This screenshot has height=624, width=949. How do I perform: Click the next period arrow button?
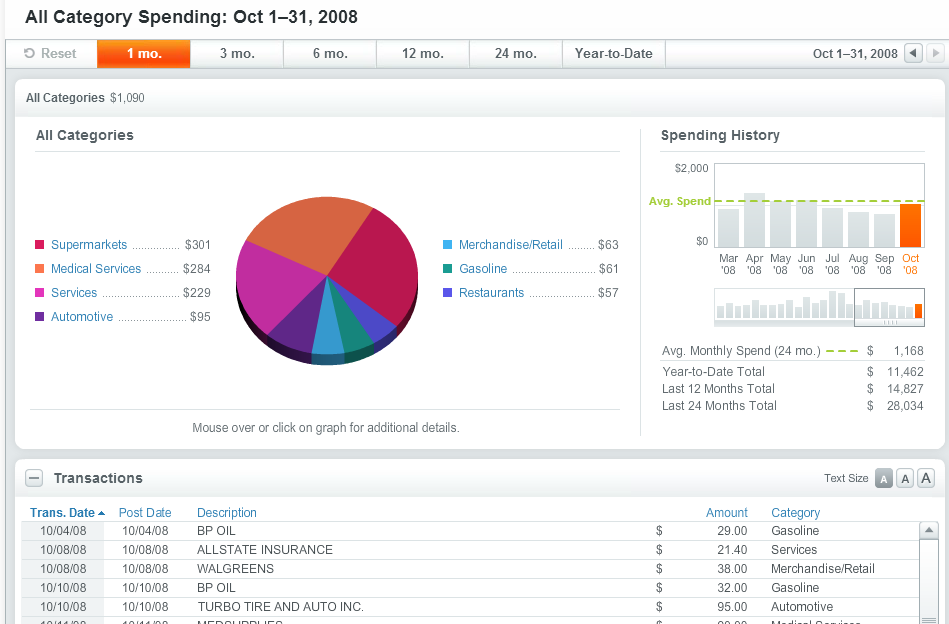(935, 53)
